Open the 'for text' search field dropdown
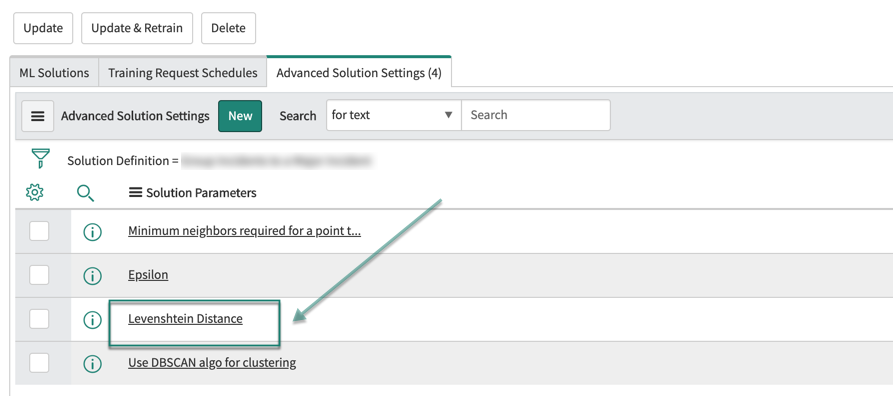The image size is (893, 396). click(x=394, y=115)
